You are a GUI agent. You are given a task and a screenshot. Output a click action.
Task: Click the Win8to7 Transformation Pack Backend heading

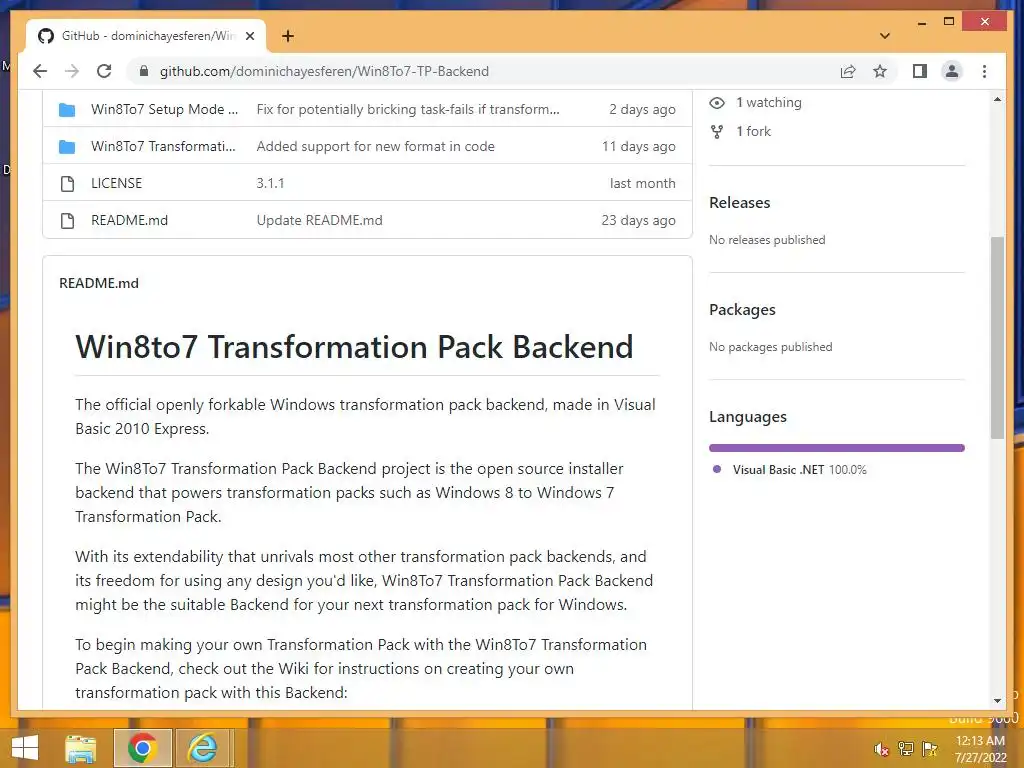click(x=354, y=347)
